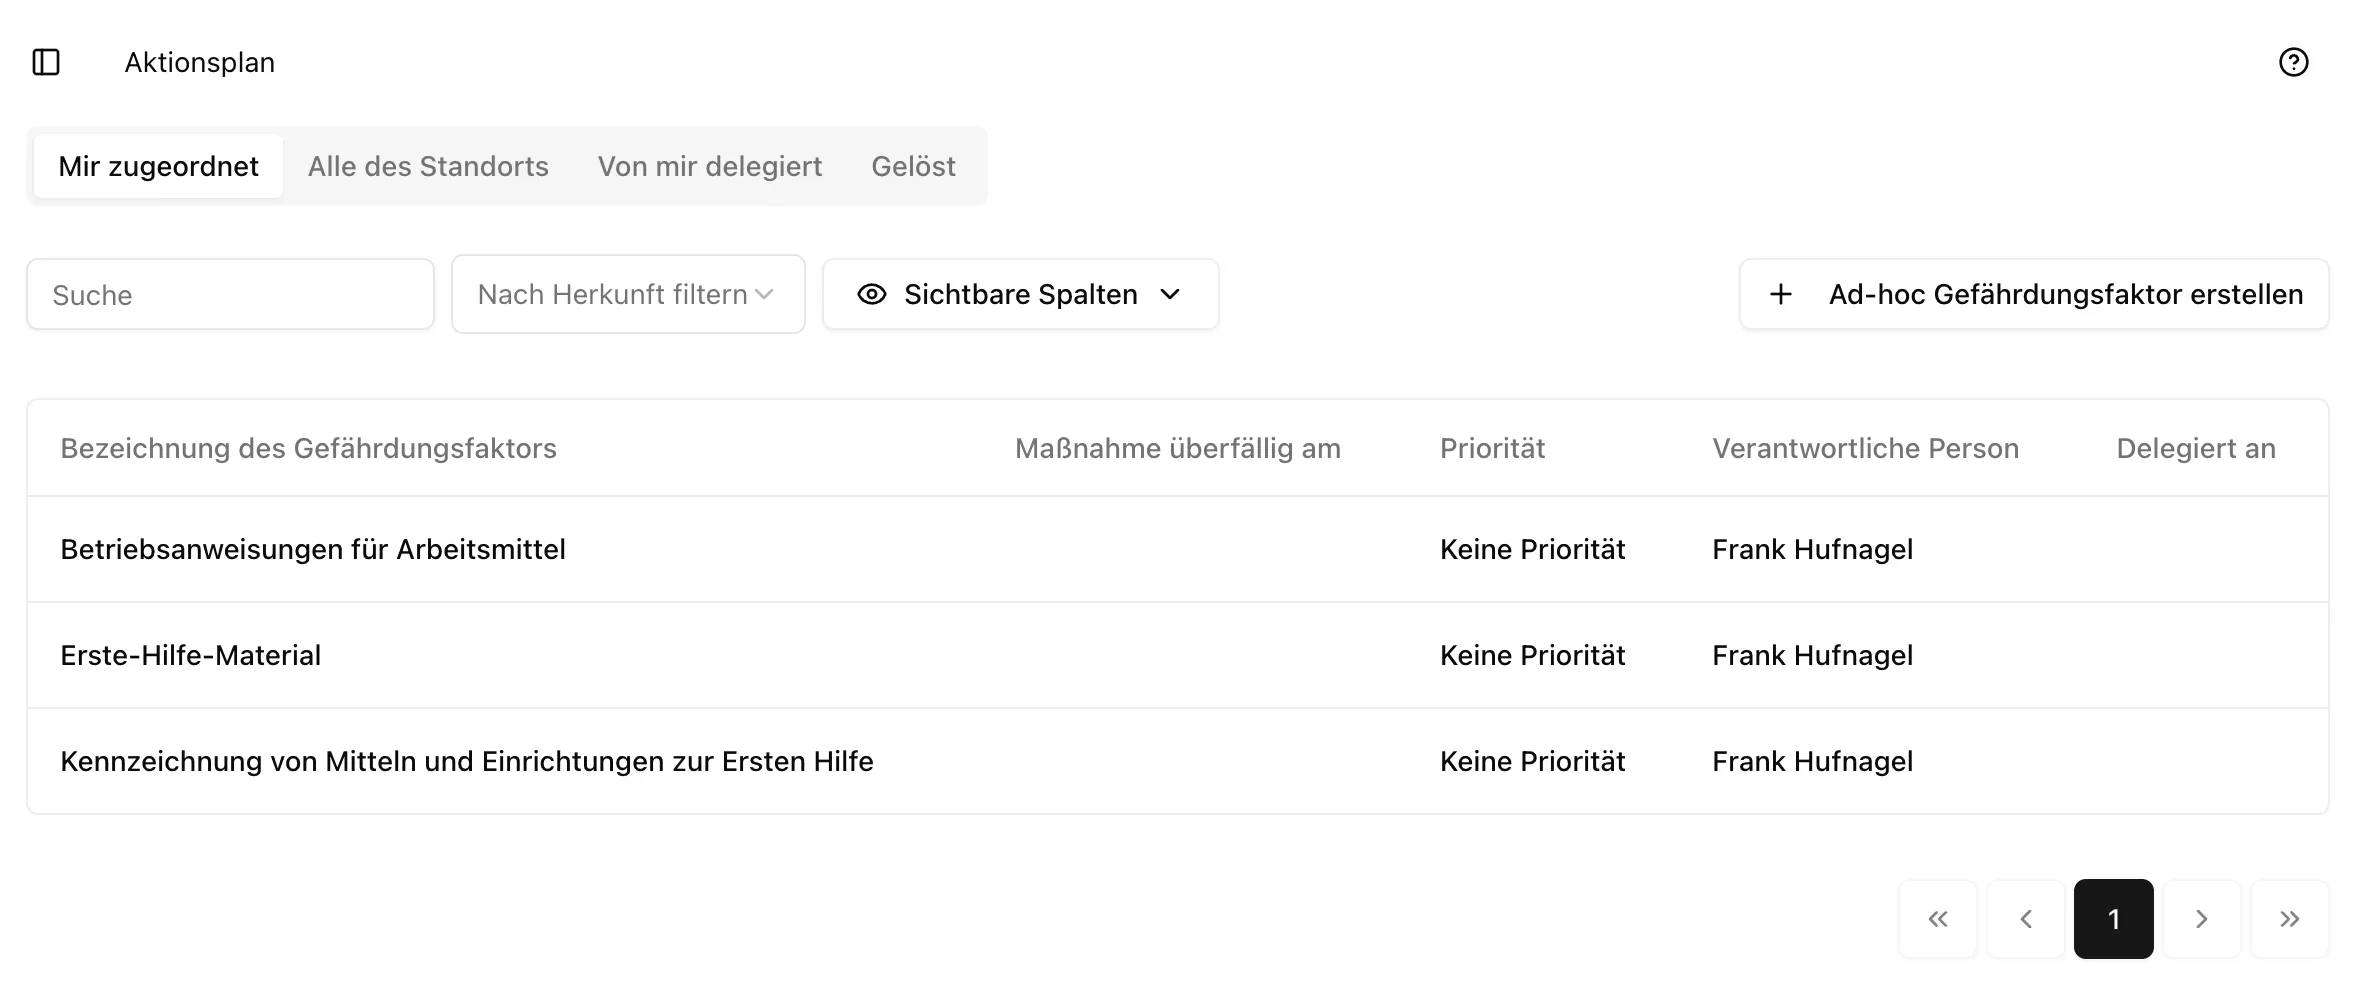This screenshot has width=2356, height=984.
Task: Open Betriebsanweisungen für Arbeitsmittel entry
Action: point(313,549)
